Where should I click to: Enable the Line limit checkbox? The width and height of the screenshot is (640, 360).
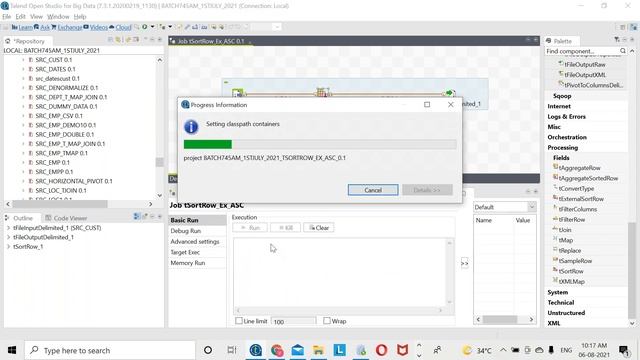coord(239,321)
